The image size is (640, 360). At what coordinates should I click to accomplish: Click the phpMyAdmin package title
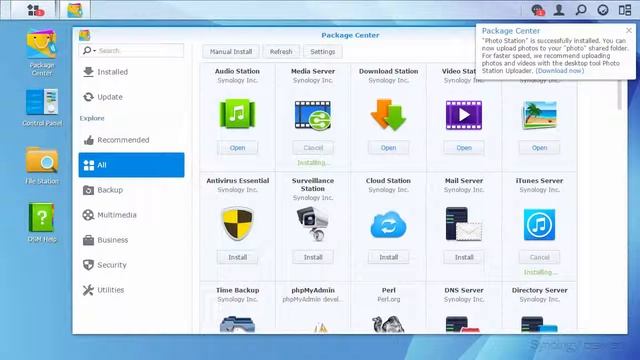tap(313, 290)
